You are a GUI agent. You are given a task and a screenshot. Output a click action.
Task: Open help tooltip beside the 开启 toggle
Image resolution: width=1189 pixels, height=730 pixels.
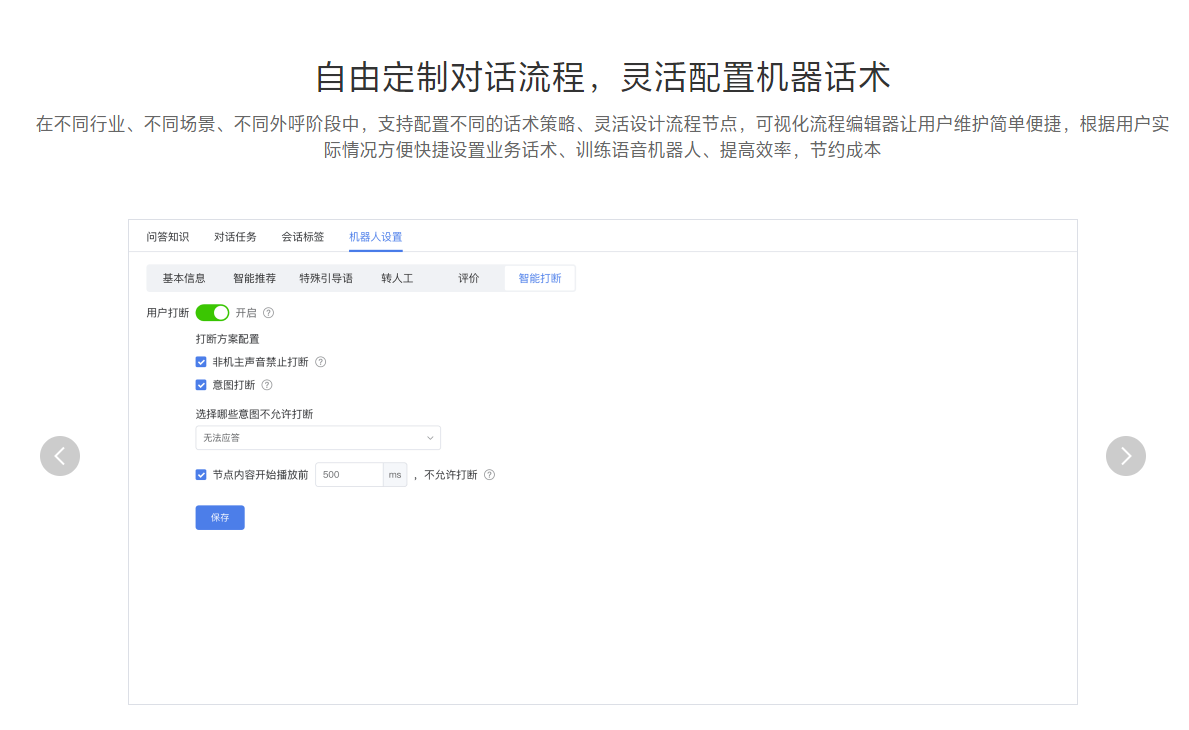(267, 312)
